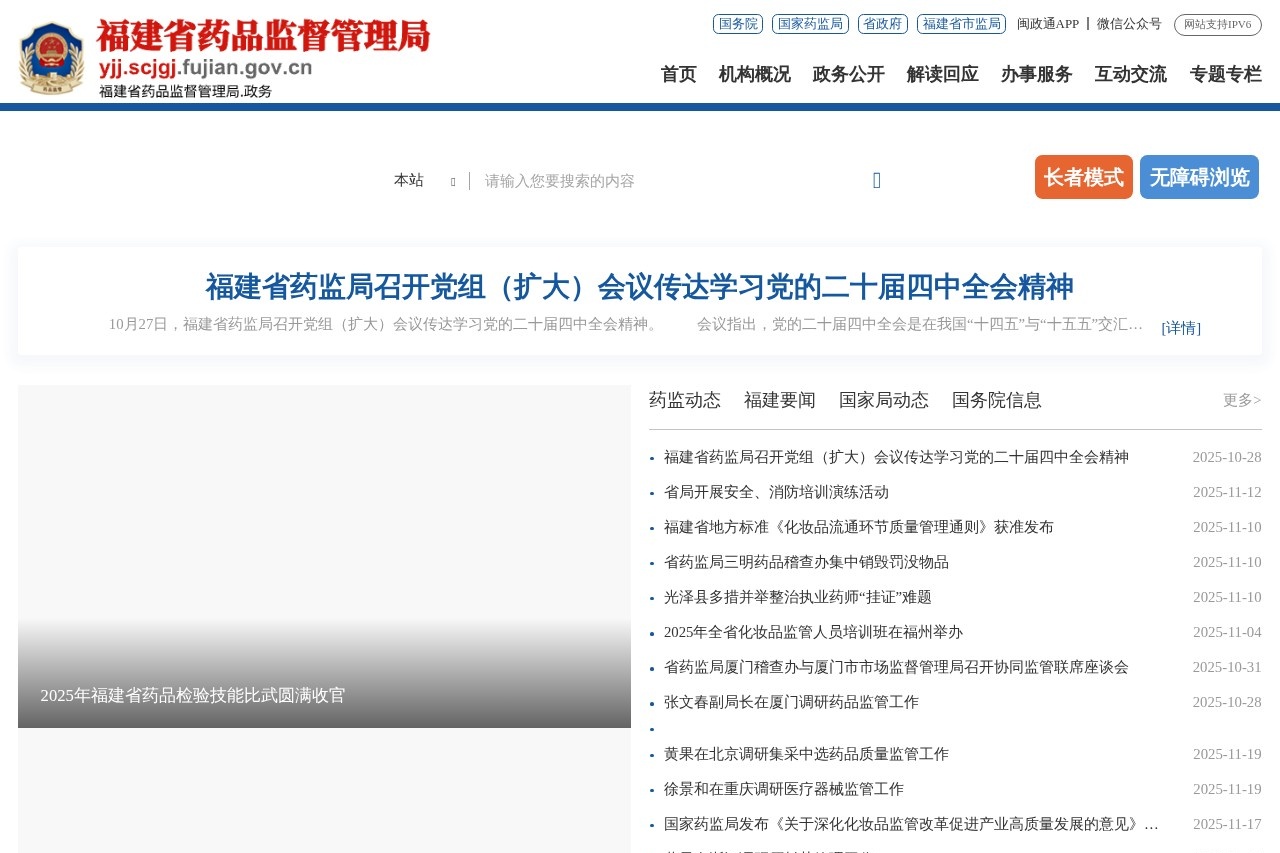The width and height of the screenshot is (1280, 853).
Task: Open news 《化妆品流通环节质量管理通则》获准发布
Action: [859, 527]
